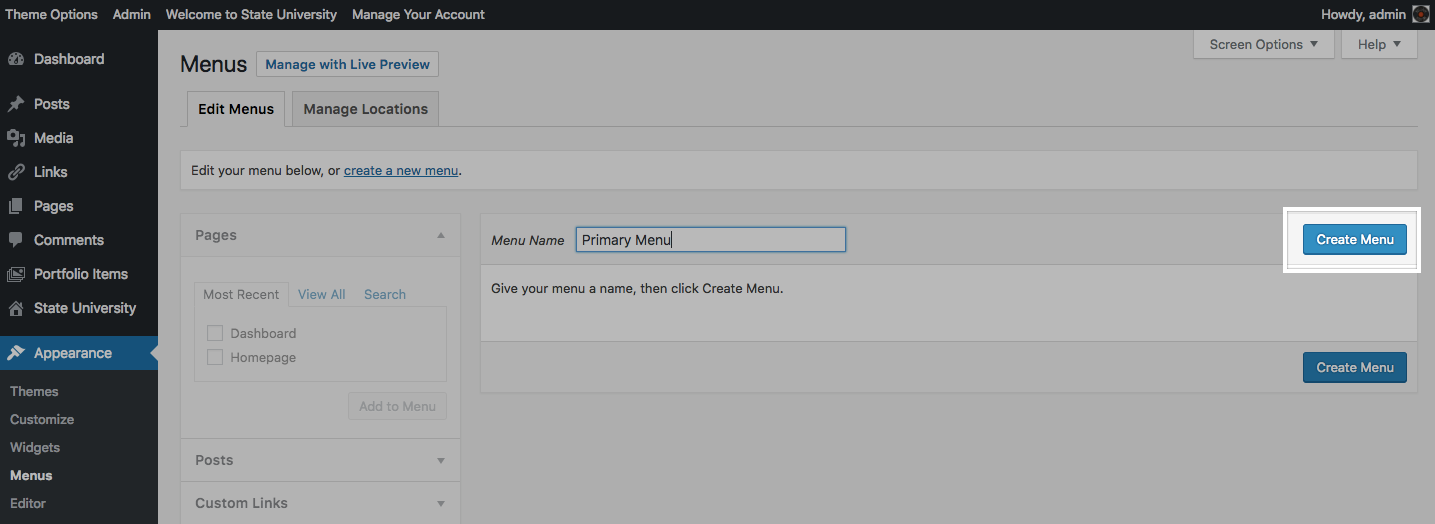Click the top Create Menu button
Image resolution: width=1435 pixels, height=524 pixels.
pos(1355,239)
